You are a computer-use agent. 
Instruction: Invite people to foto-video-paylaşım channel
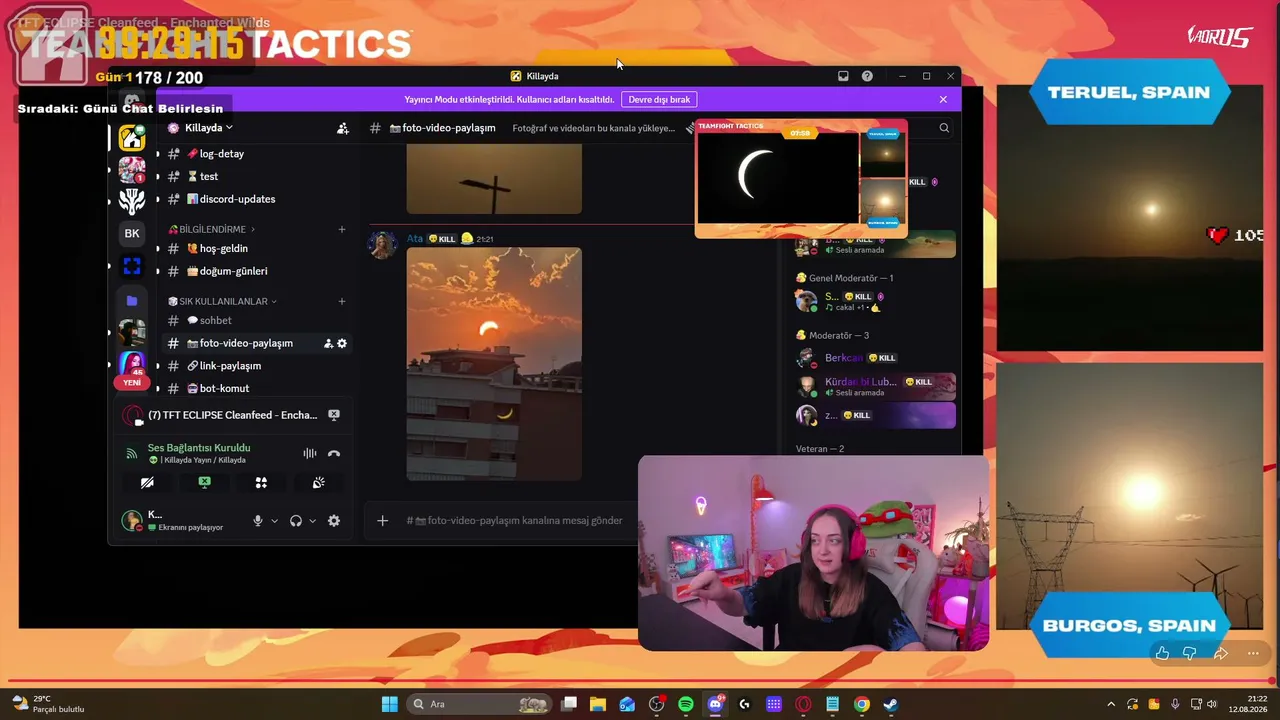[x=328, y=343]
